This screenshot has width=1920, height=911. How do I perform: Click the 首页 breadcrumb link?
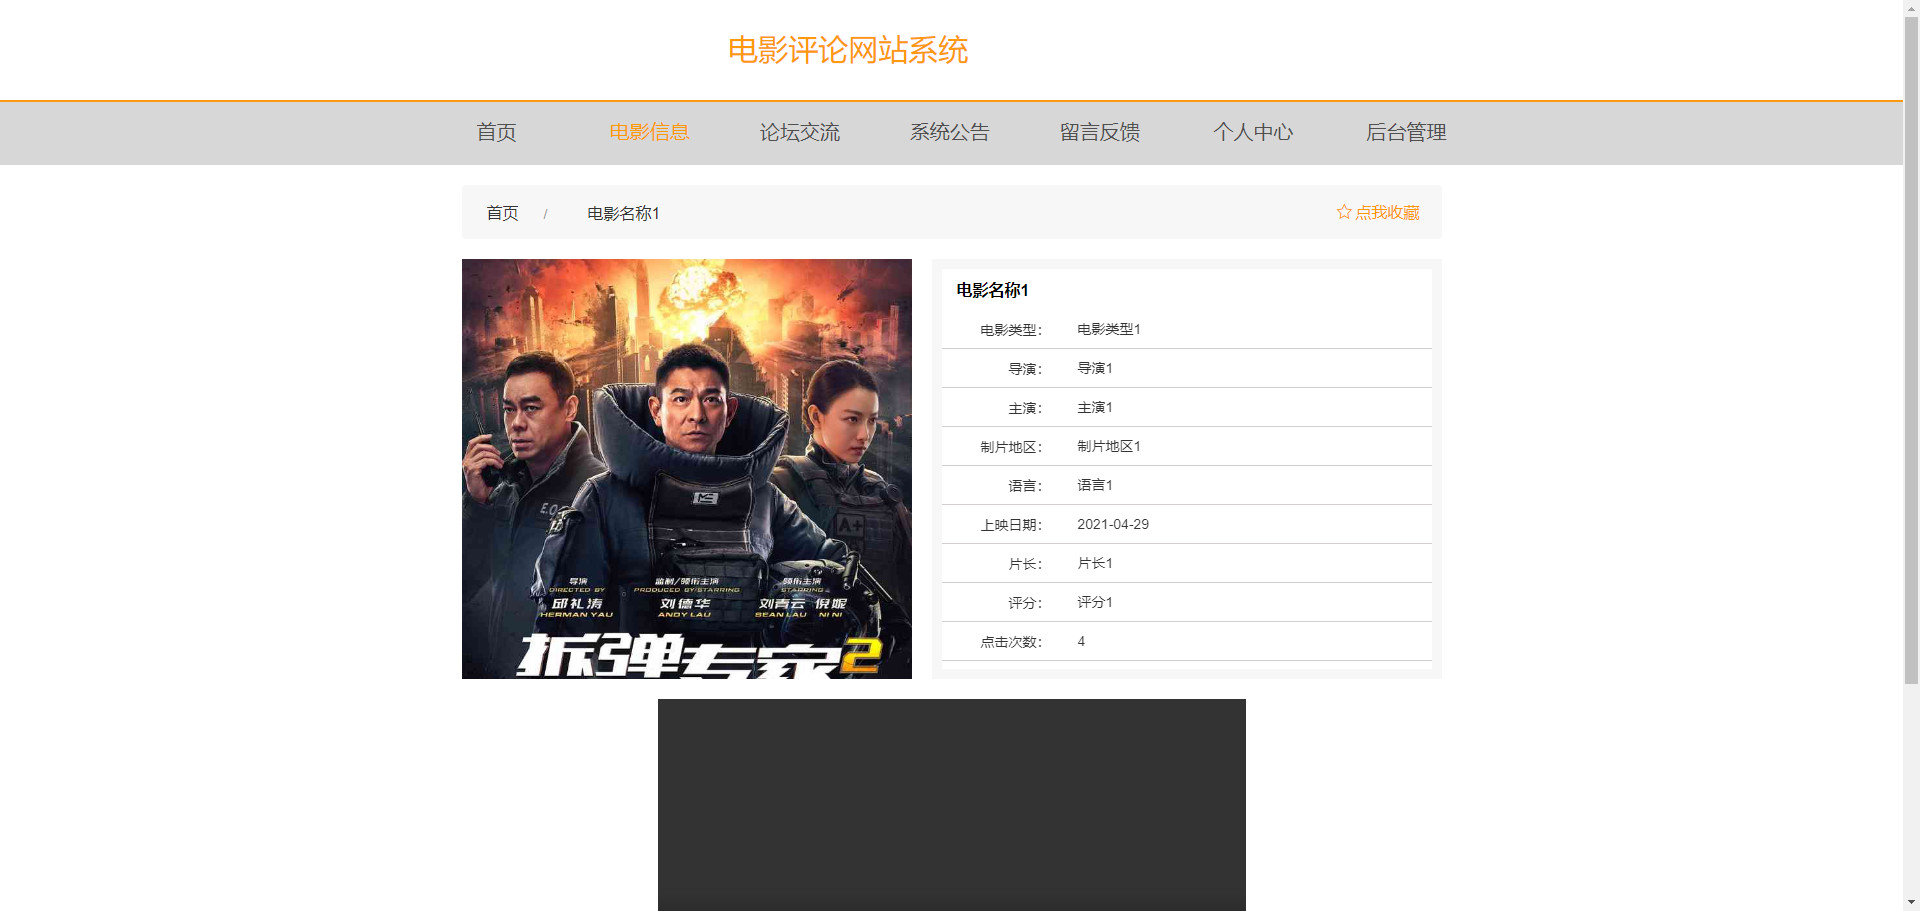pos(502,213)
